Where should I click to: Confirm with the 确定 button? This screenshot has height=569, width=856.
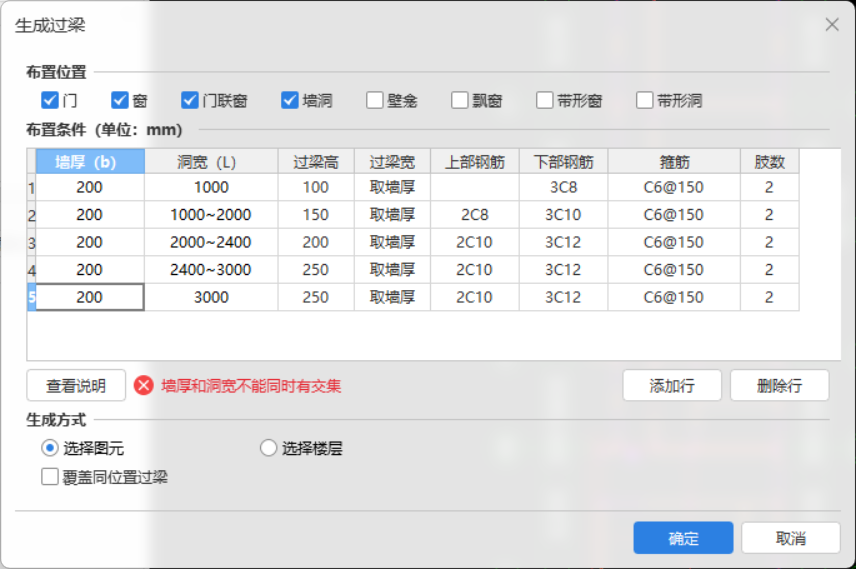(x=683, y=538)
